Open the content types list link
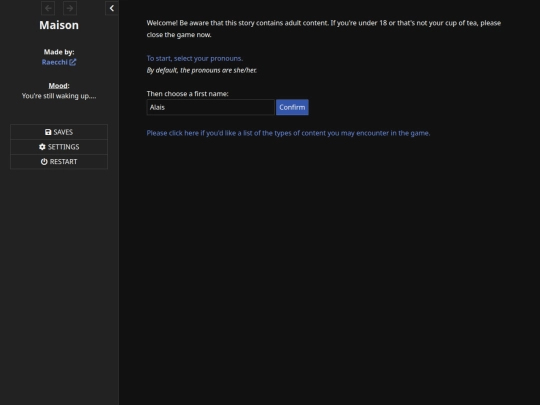 click(x=288, y=133)
